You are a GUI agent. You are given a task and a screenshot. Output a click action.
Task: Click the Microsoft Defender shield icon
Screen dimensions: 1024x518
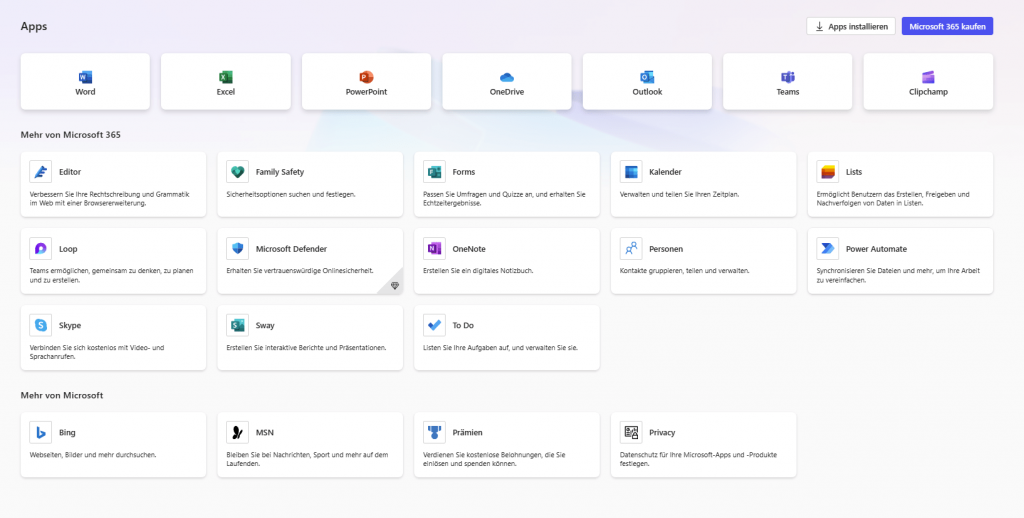coord(237,249)
